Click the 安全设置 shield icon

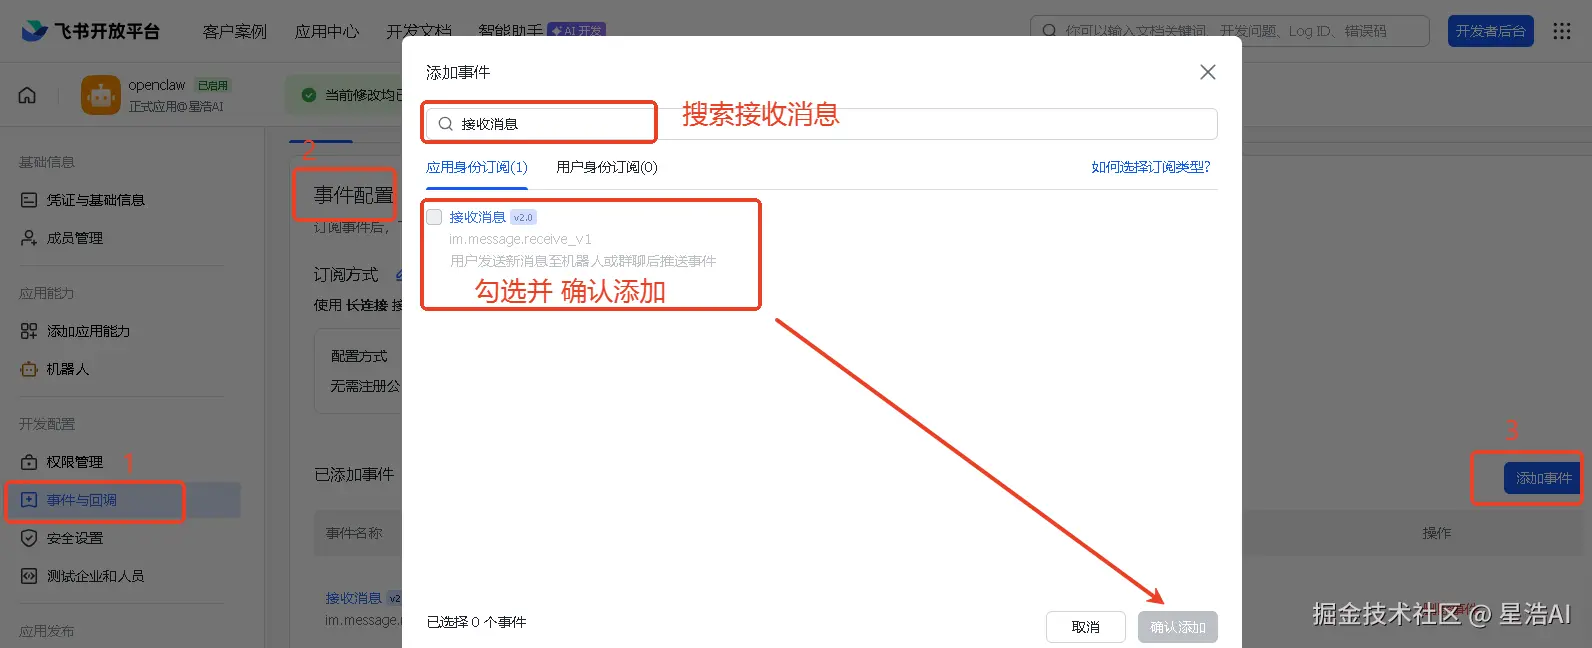coord(29,538)
